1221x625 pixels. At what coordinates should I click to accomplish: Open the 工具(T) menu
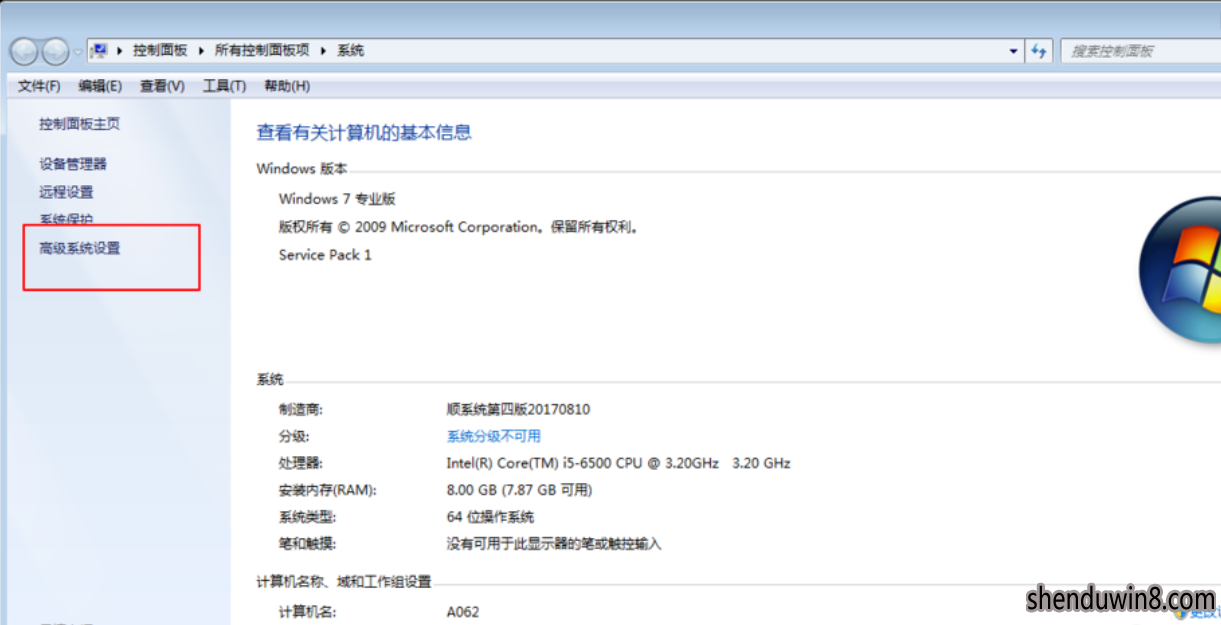[x=224, y=86]
